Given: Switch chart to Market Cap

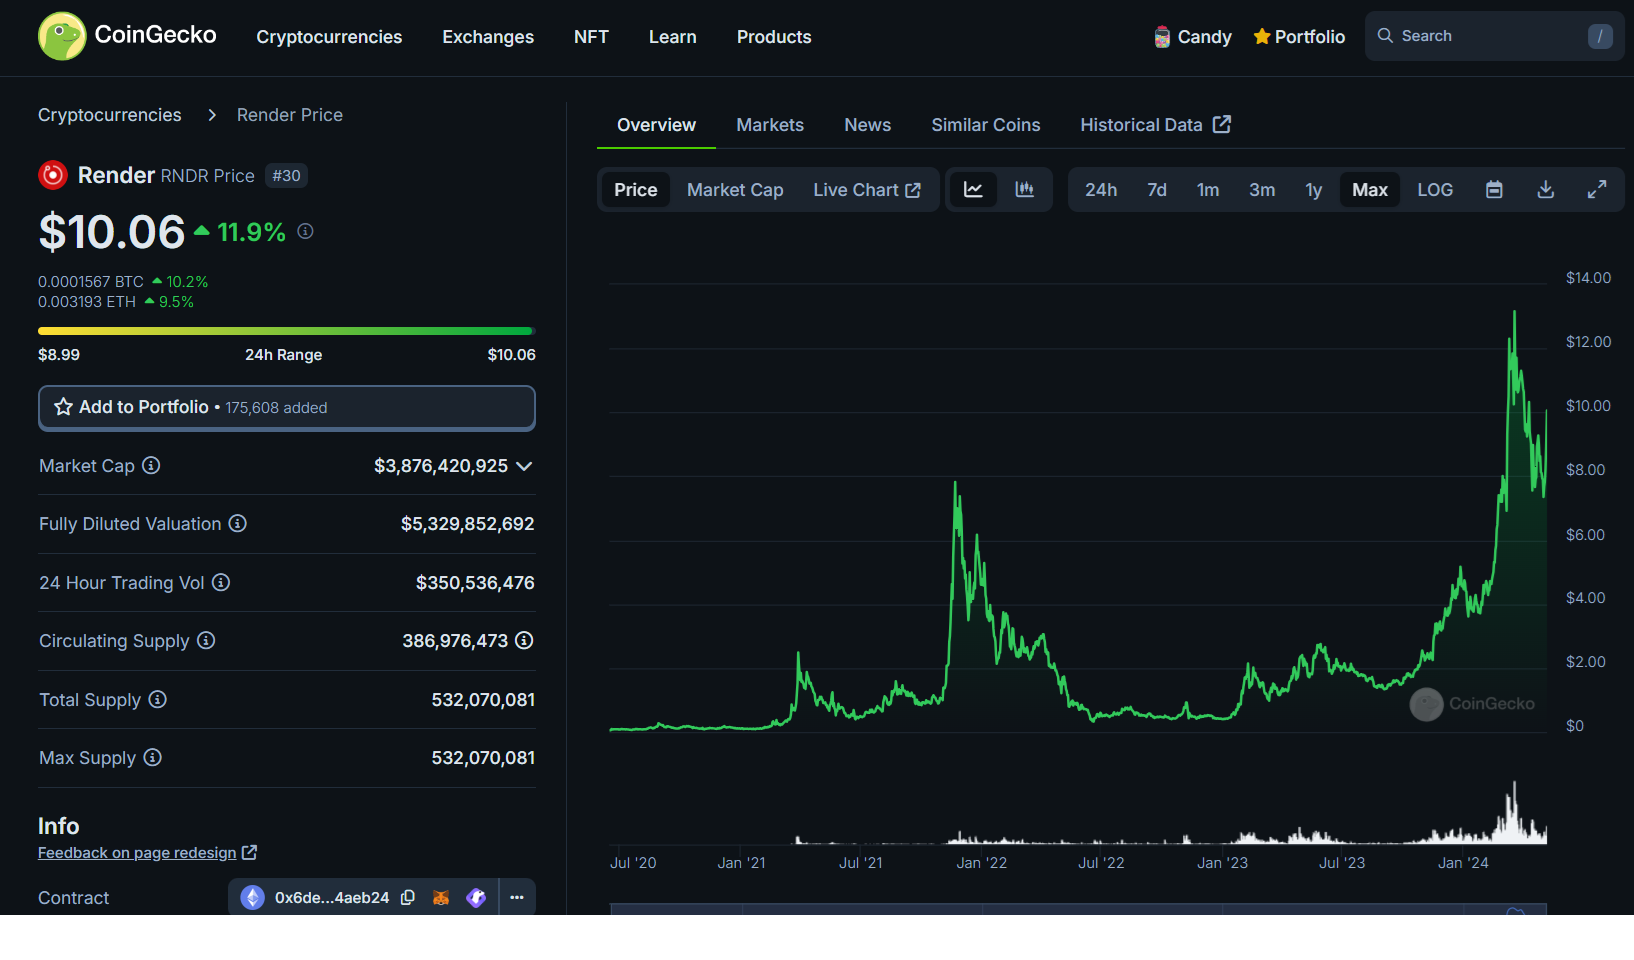Looking at the screenshot, I should pos(735,189).
